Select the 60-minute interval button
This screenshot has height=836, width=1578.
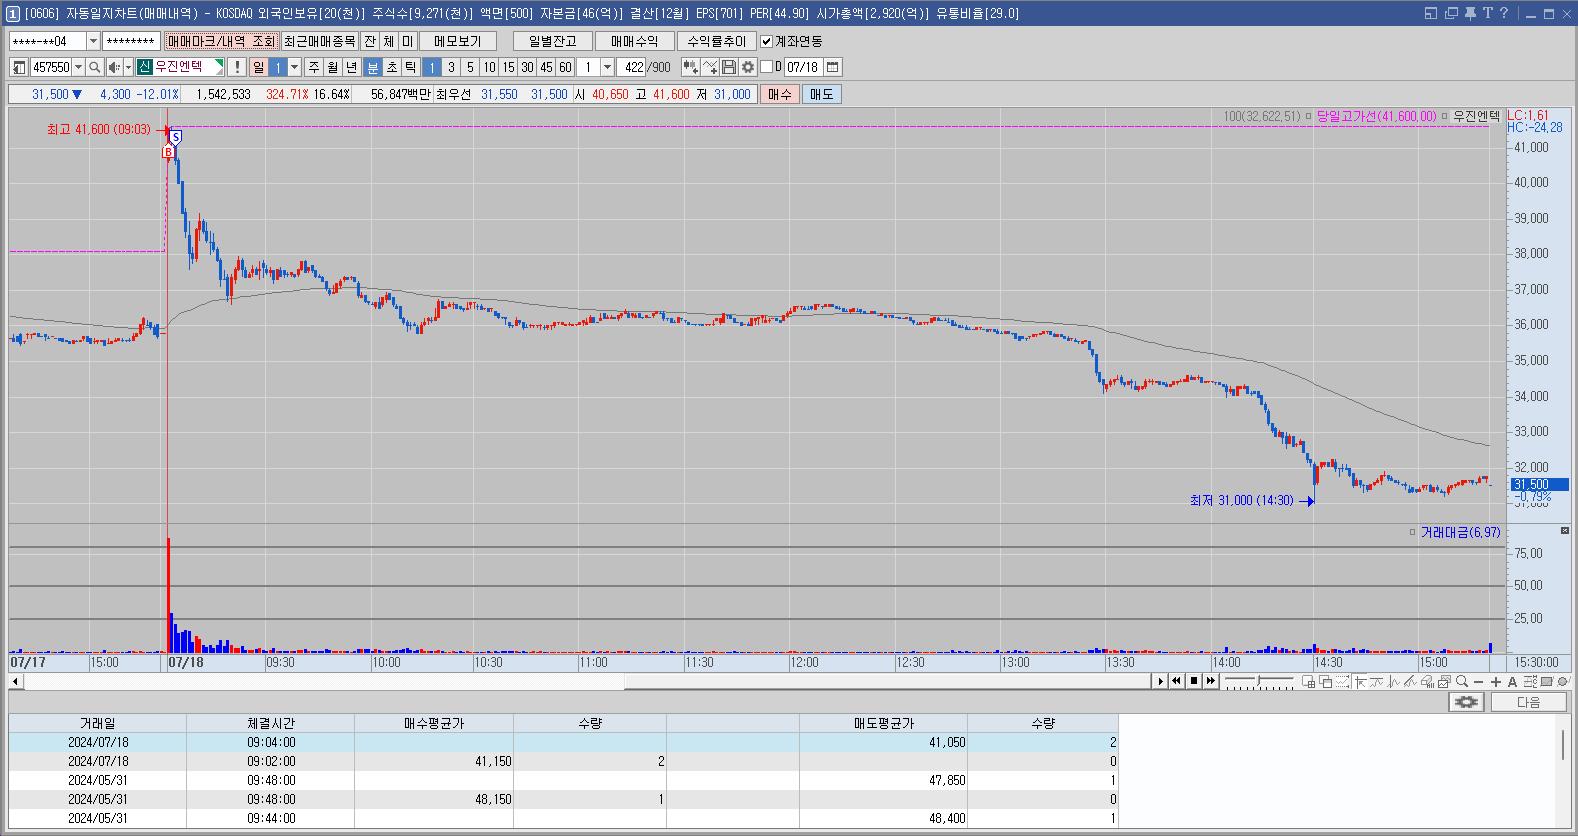(565, 67)
